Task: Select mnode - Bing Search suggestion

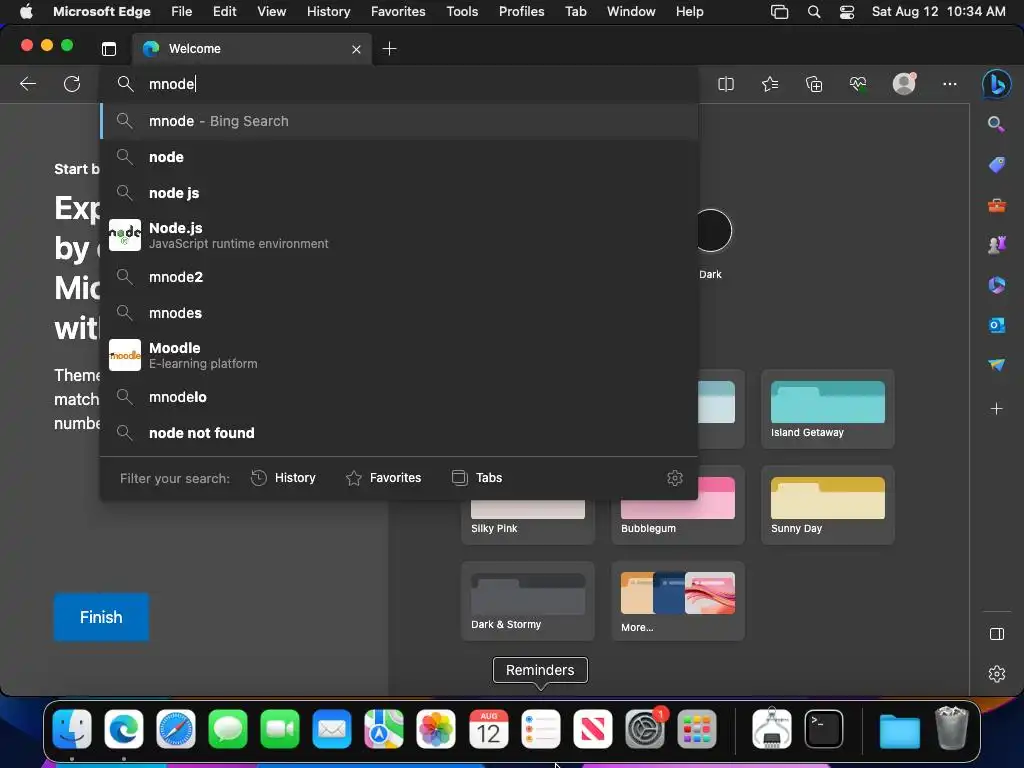Action: click(x=399, y=121)
